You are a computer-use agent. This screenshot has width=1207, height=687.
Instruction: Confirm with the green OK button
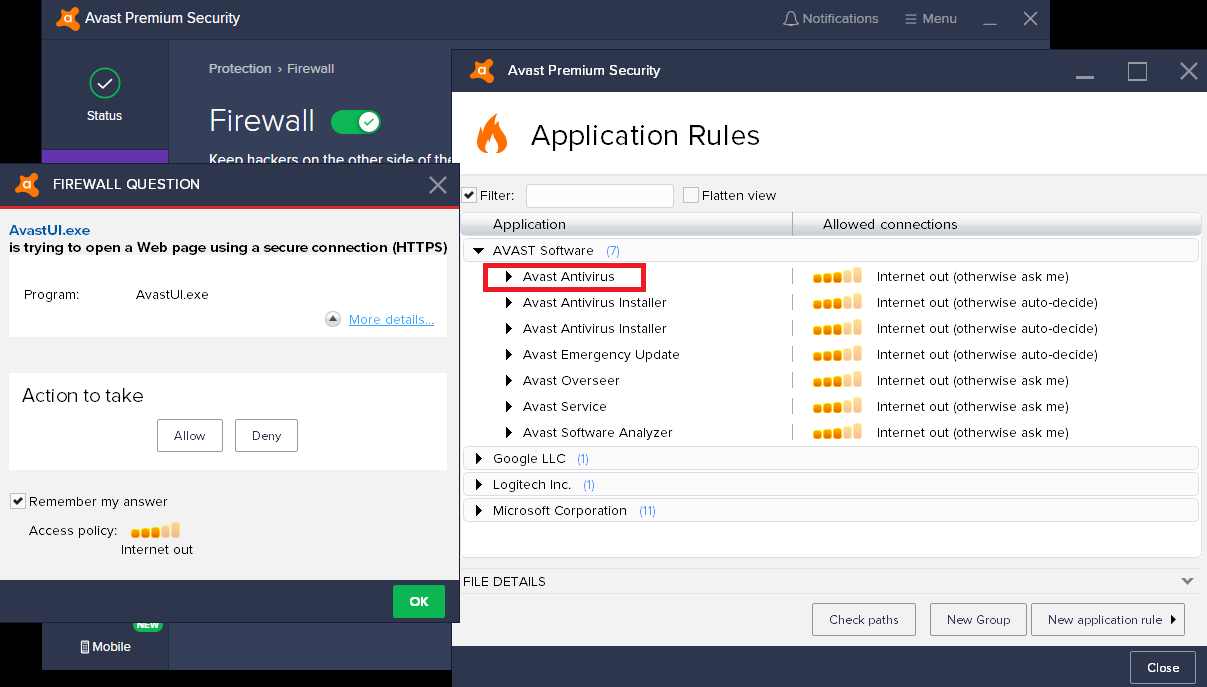[x=419, y=601]
